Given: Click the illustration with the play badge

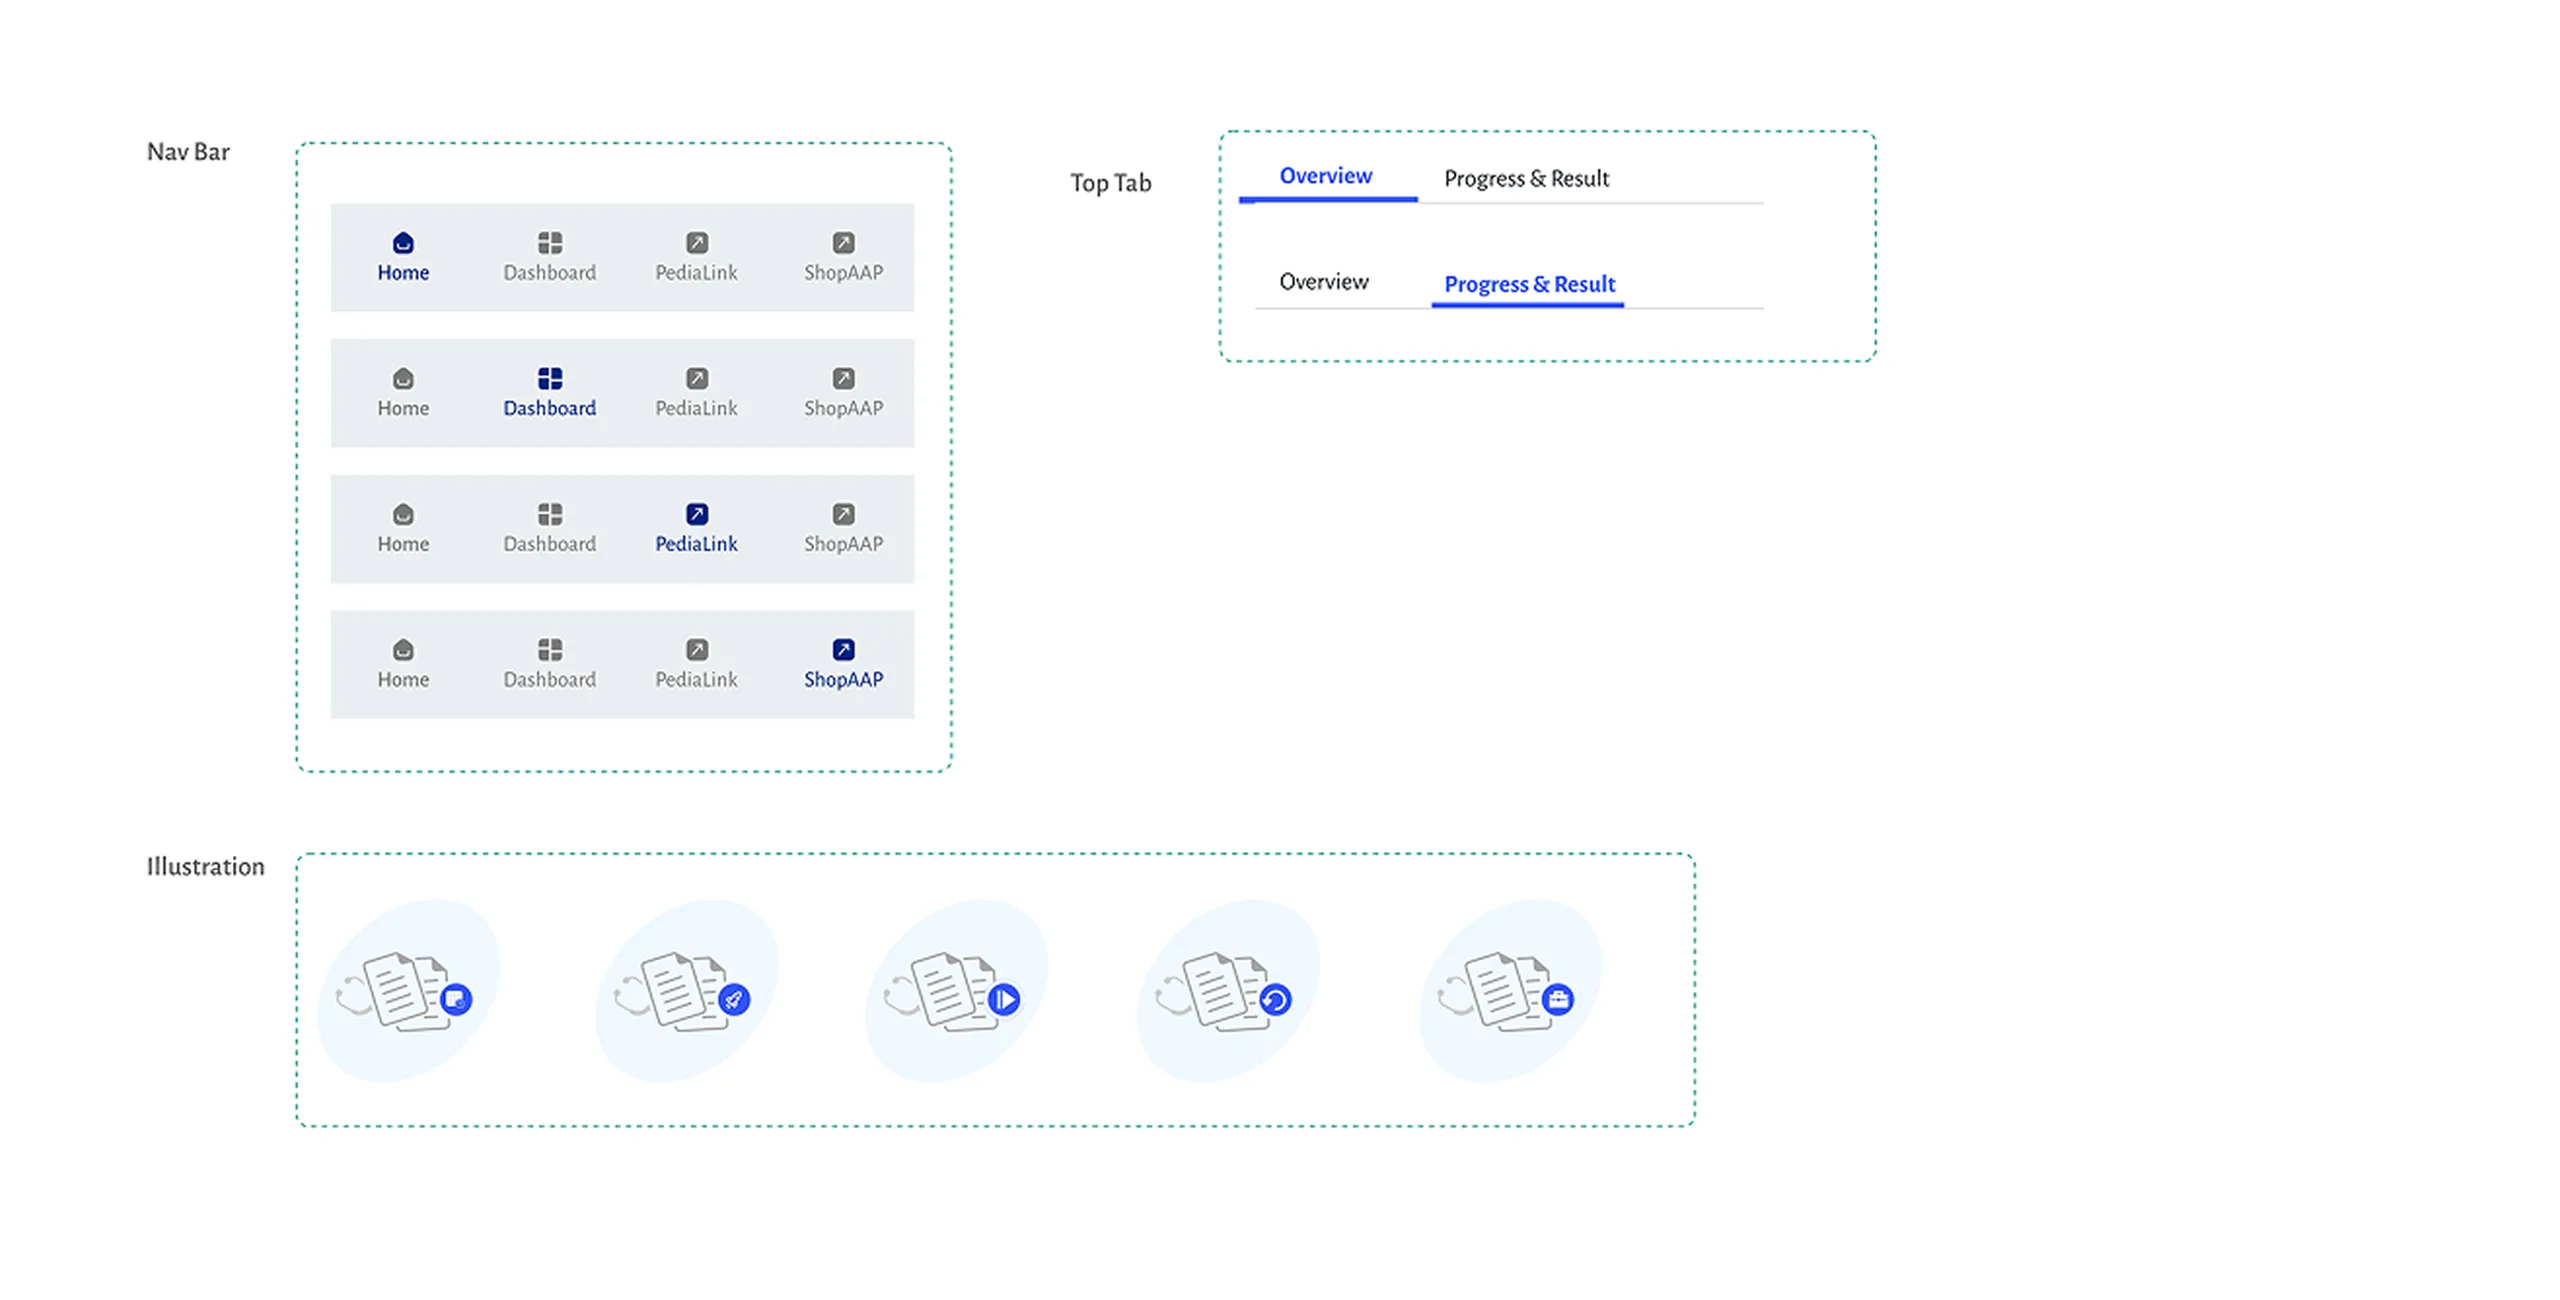Looking at the screenshot, I should pyautogui.click(x=956, y=990).
